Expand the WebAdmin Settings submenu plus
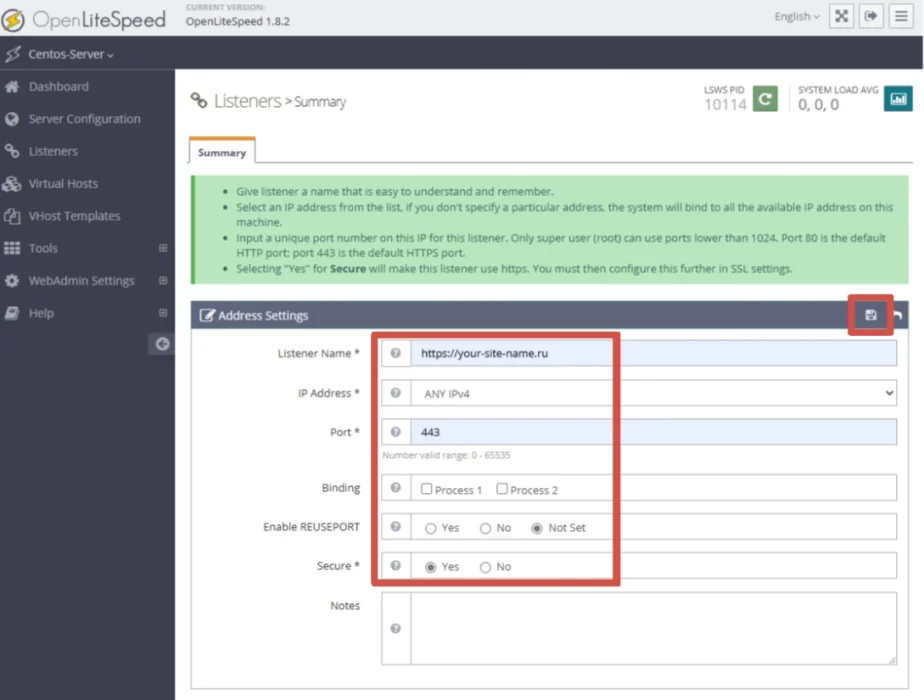Image resolution: width=924 pixels, height=700 pixels. [x=163, y=280]
